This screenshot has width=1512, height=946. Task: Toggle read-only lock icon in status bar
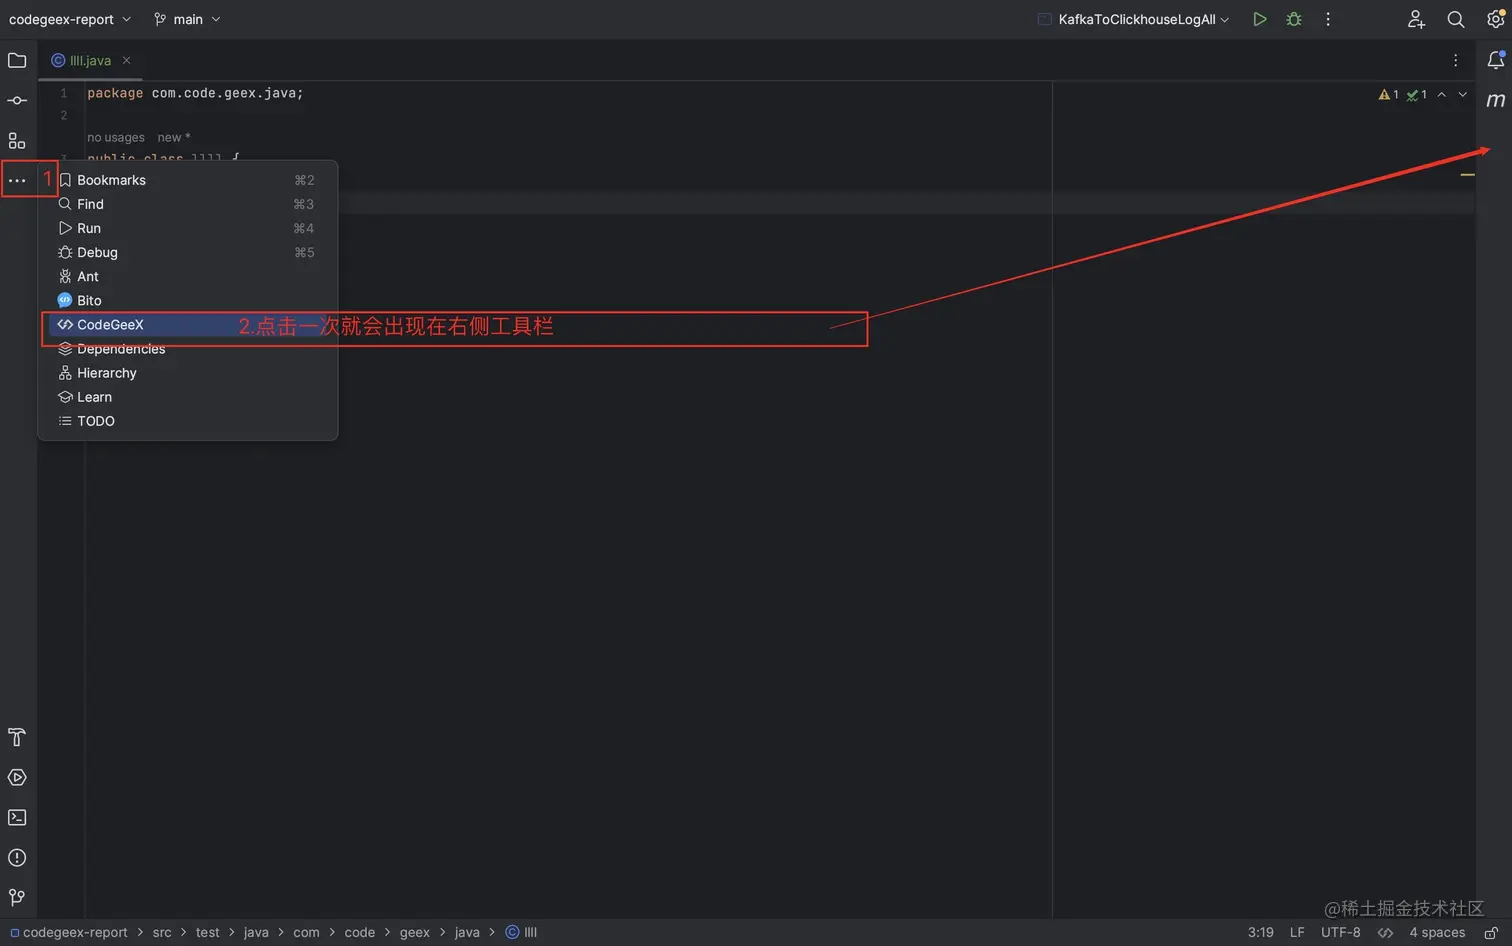1491,932
